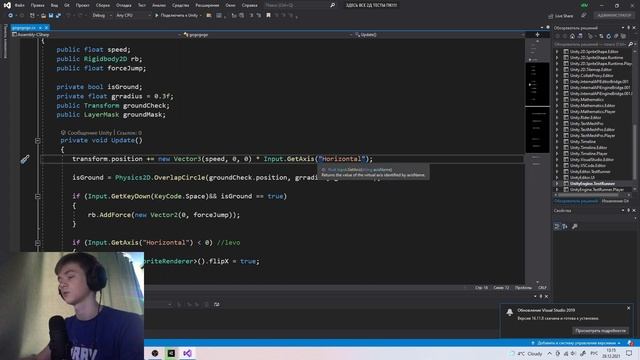Select UnityEngine.TestRunner in Solution Explorer
Screen dimensions: 640x360
pyautogui.click(x=592, y=184)
